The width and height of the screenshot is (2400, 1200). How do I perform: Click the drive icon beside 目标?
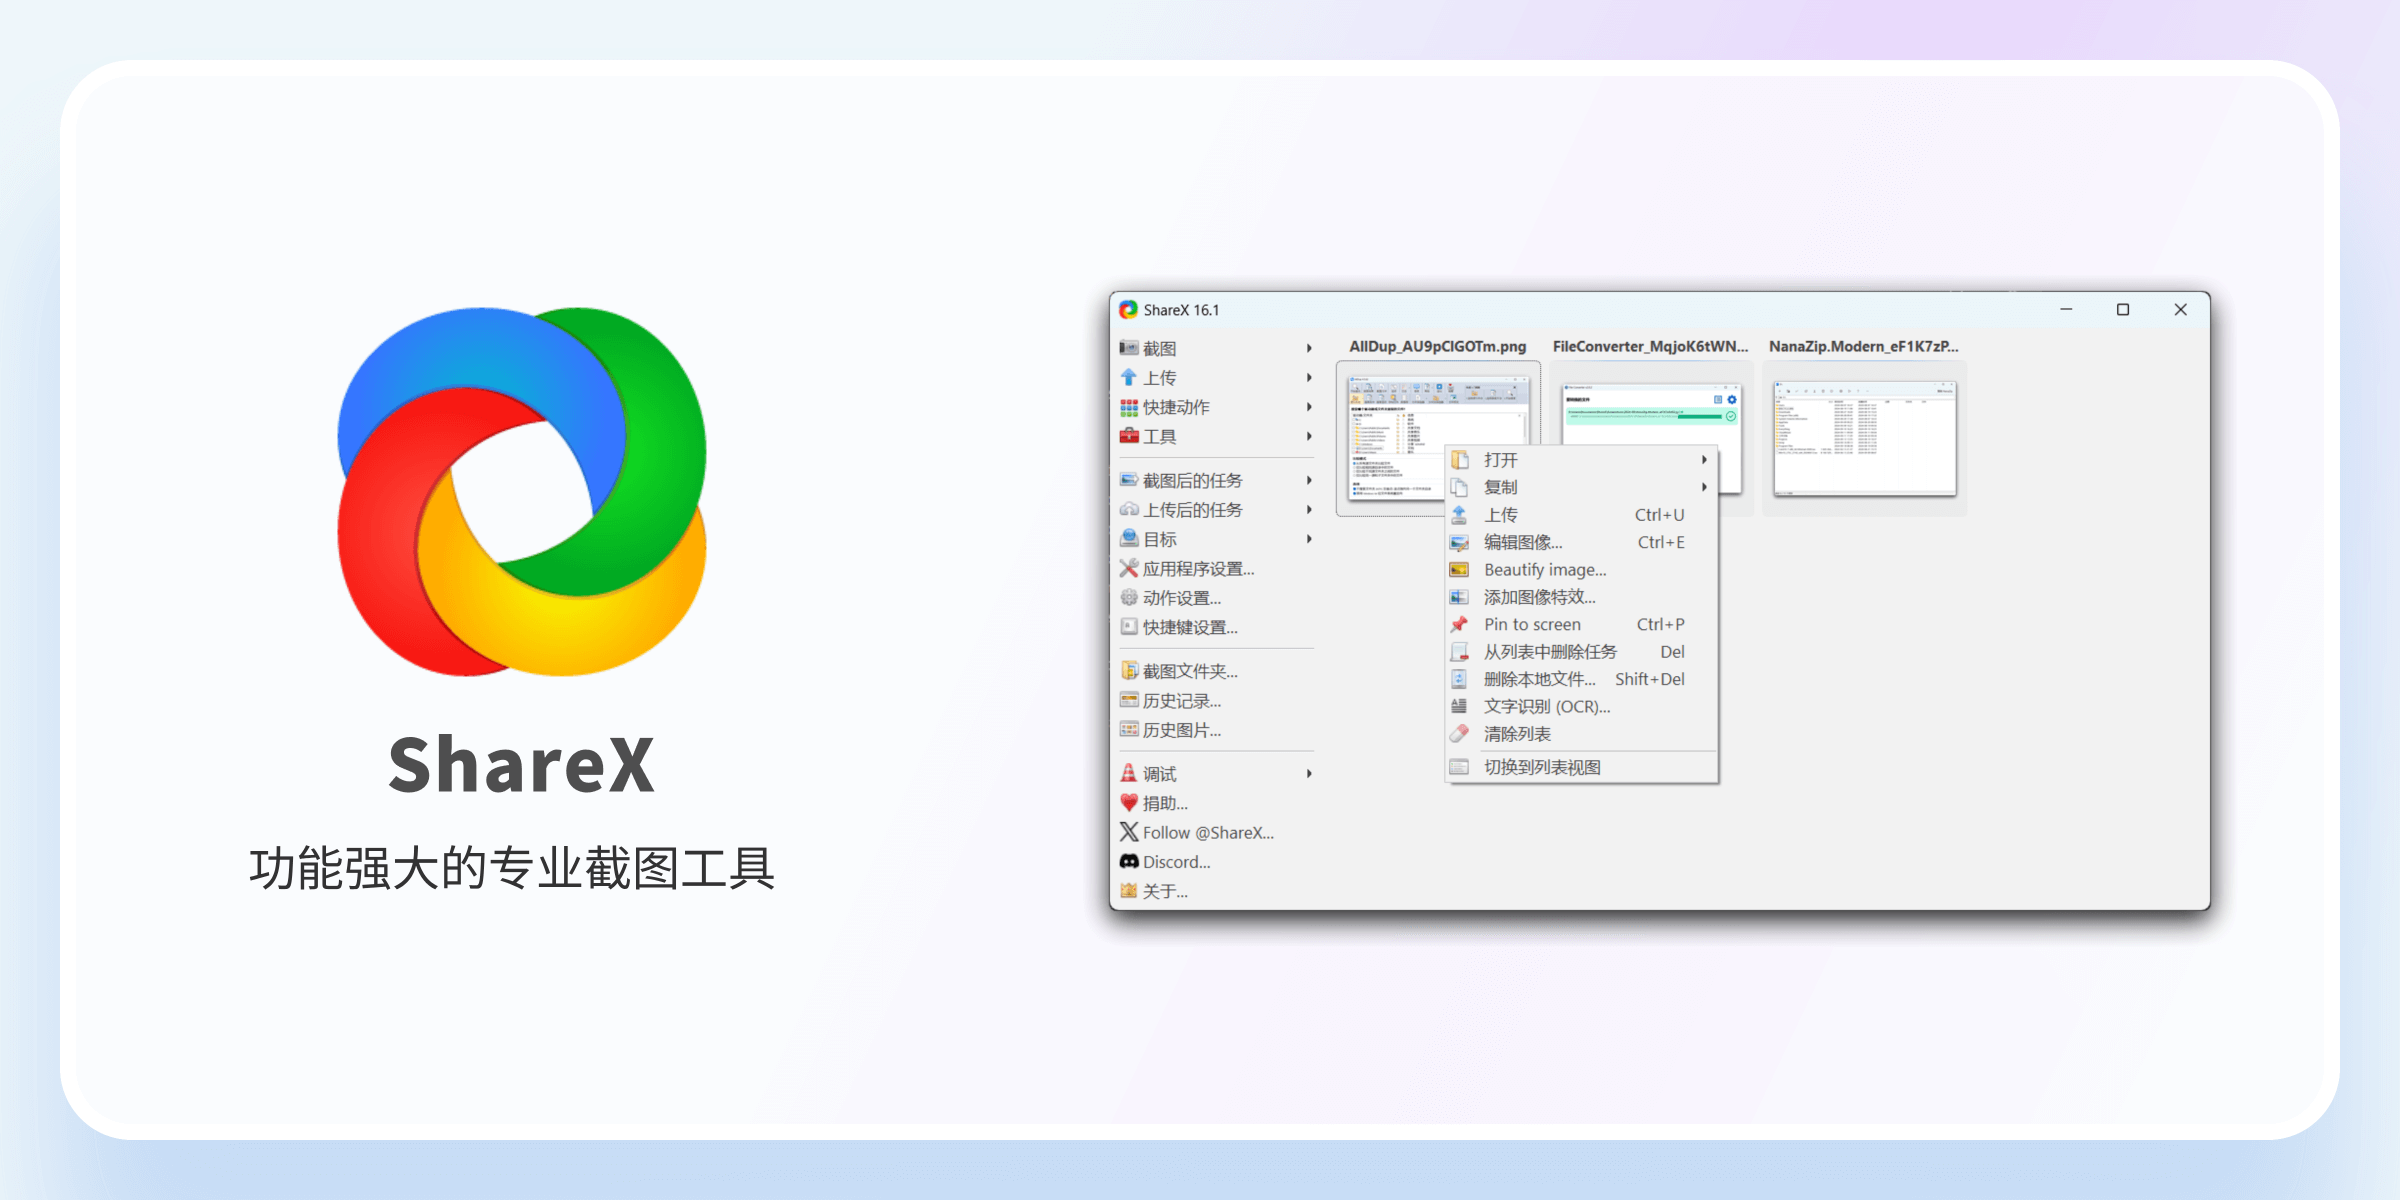1129,539
